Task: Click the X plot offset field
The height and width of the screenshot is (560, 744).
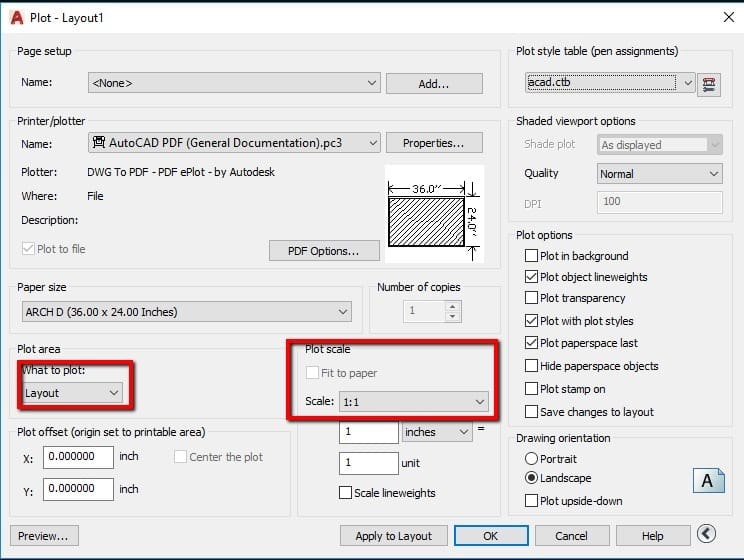Action: tap(78, 457)
